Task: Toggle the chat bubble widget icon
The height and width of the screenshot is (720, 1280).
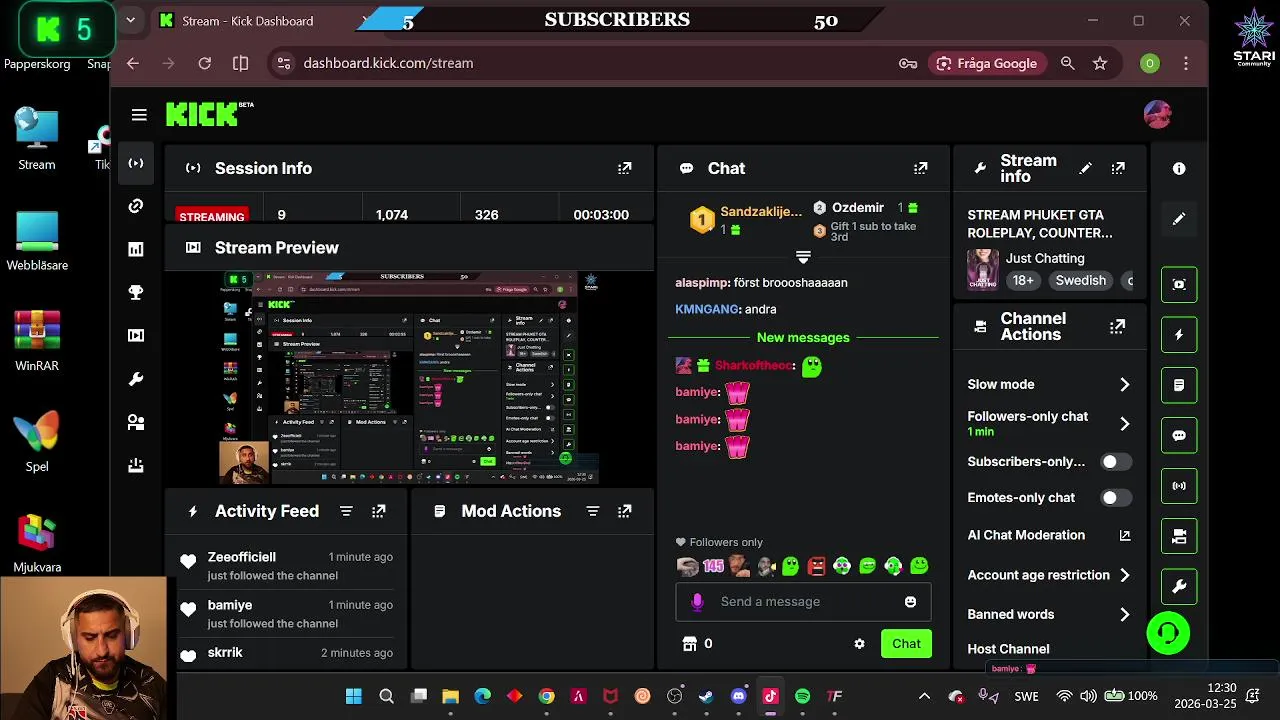Action: click(1179, 436)
